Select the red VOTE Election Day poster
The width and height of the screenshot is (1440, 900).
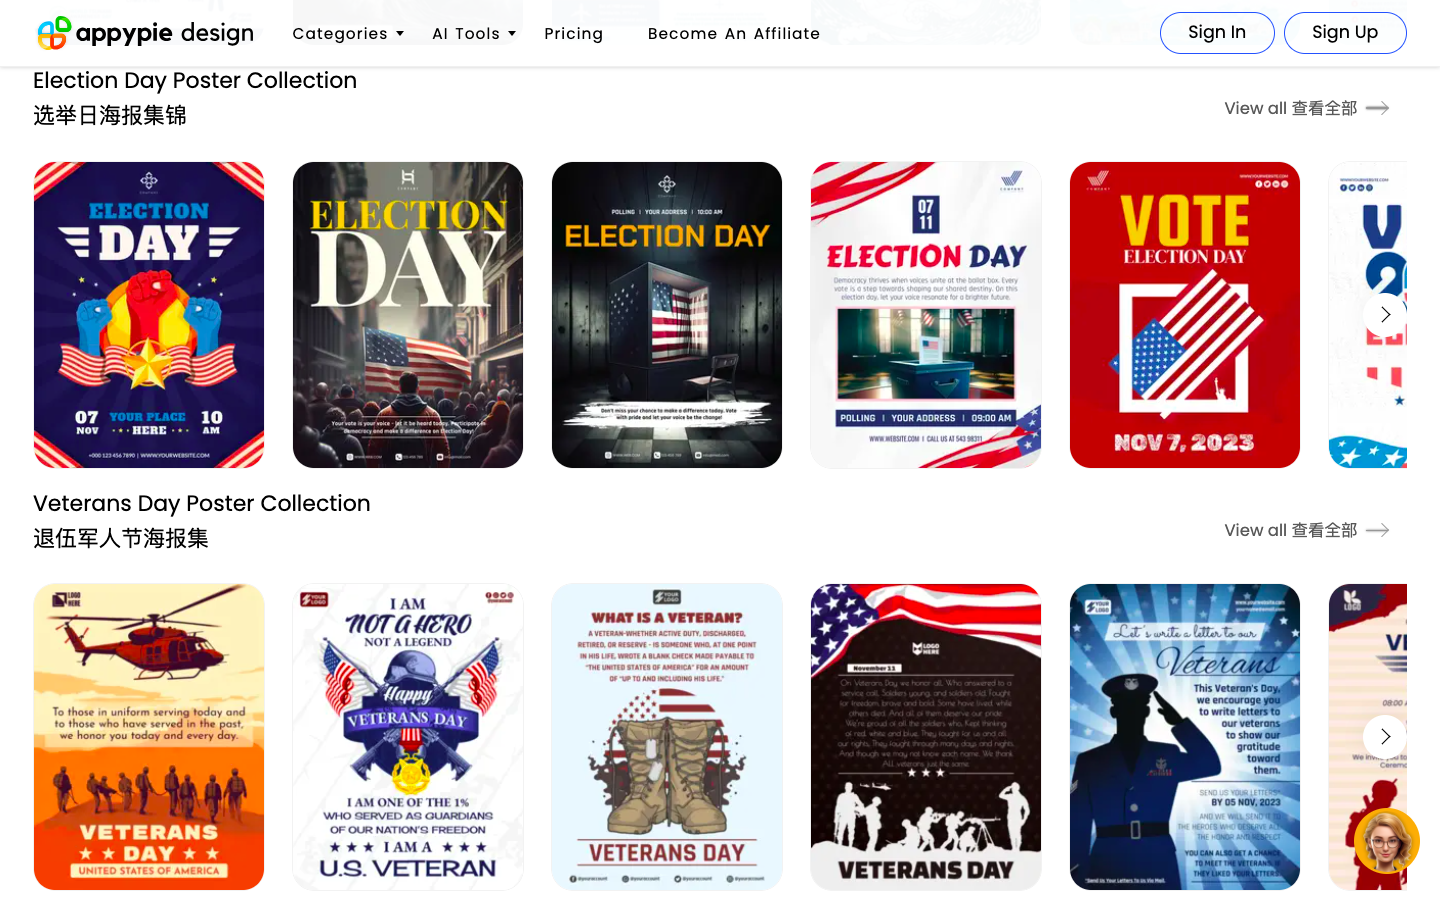1185,315
